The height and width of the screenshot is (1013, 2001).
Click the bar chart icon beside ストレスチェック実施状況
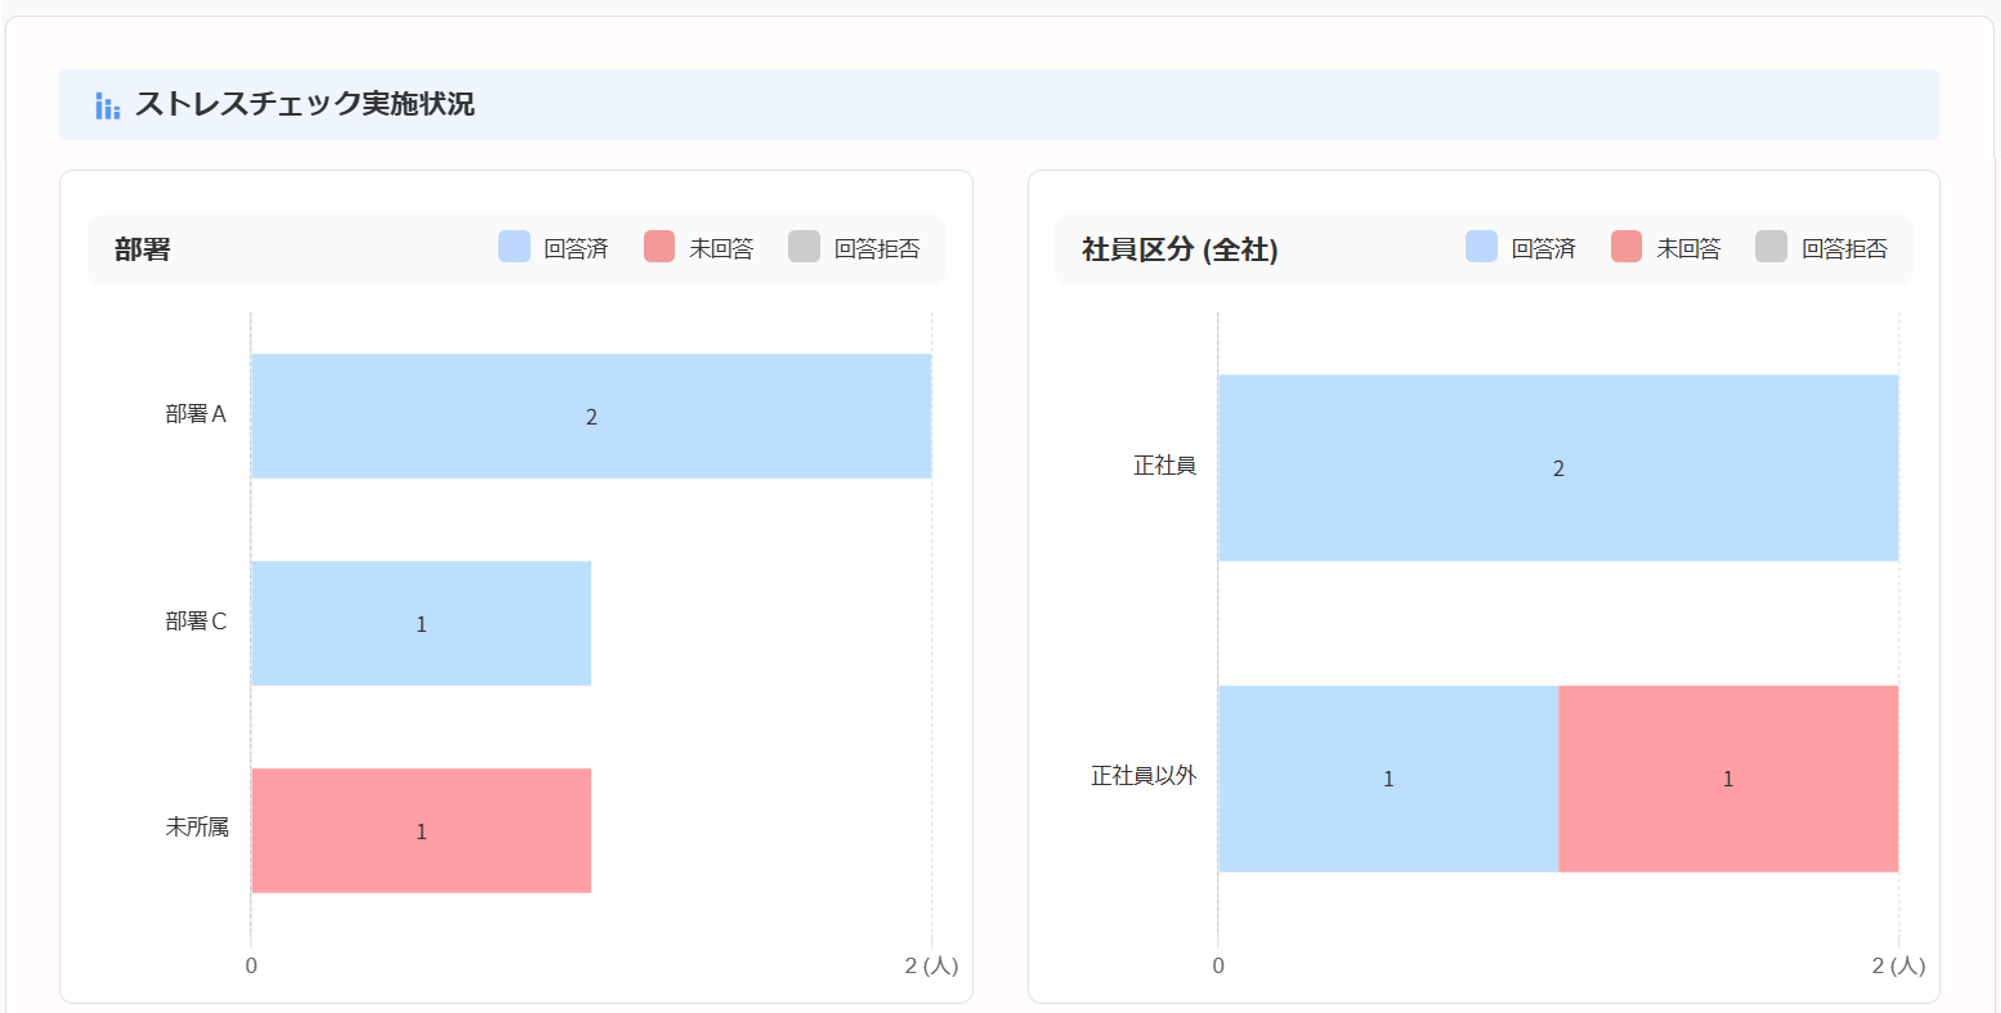click(107, 105)
